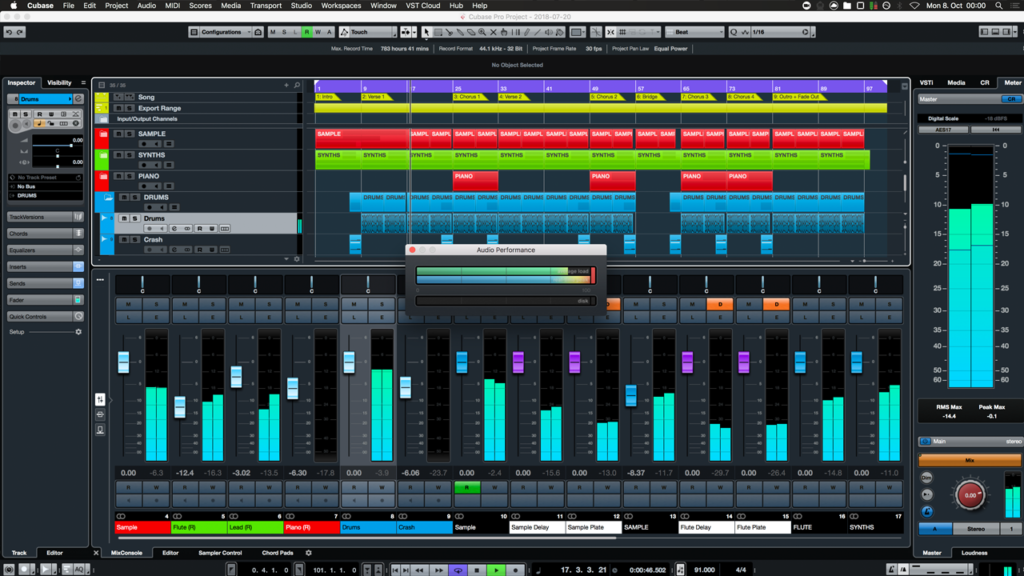Solo the SYNTHS track
This screenshot has width=1024, height=576.
point(129,155)
